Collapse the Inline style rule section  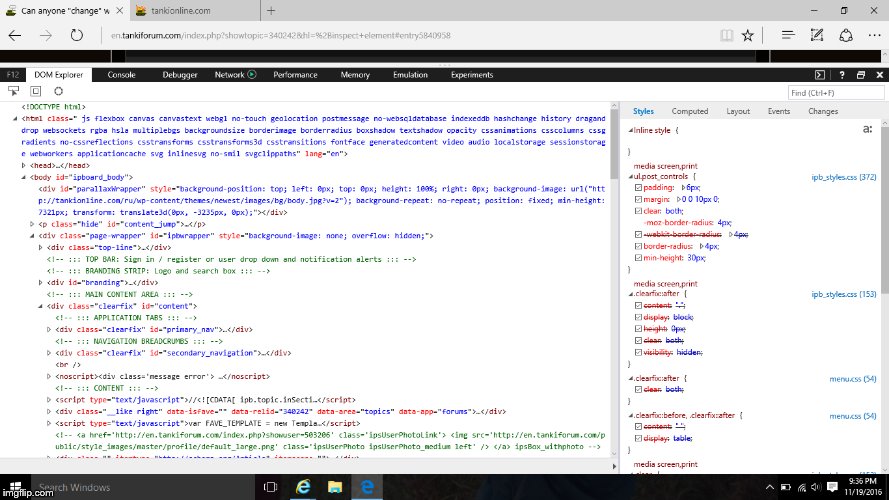630,130
